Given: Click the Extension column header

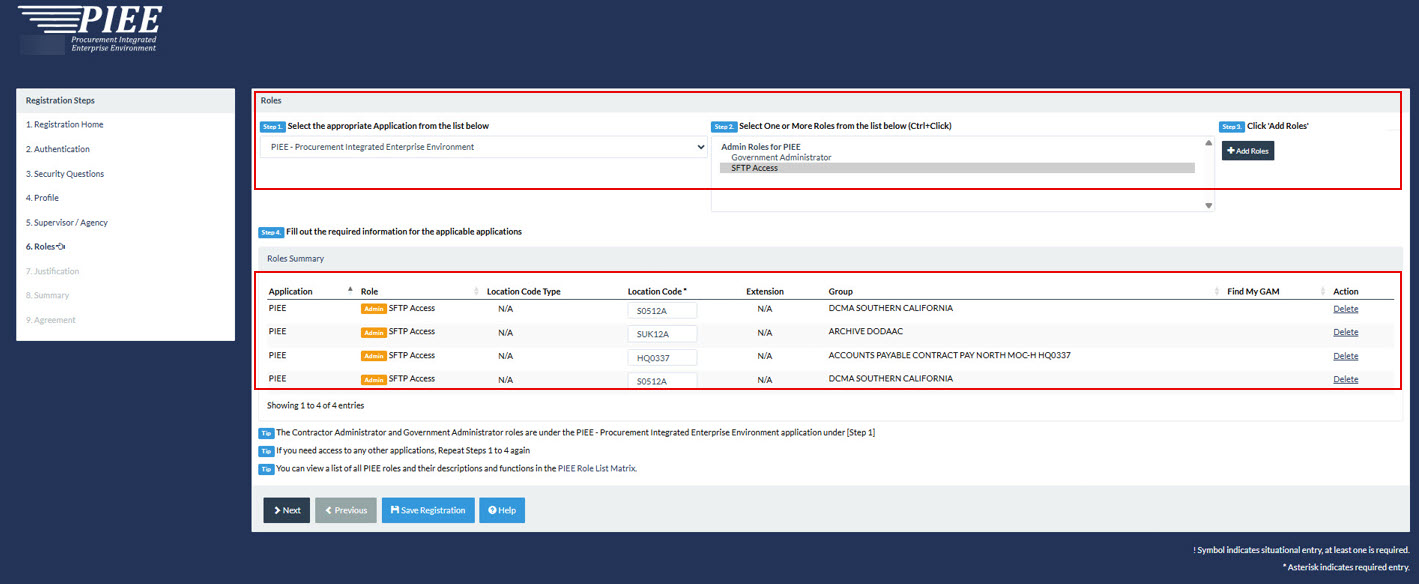Looking at the screenshot, I should [x=765, y=291].
